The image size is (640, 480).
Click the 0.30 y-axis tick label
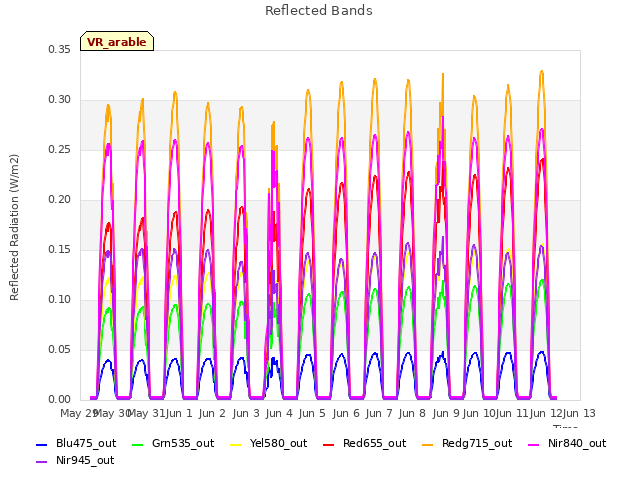(60, 100)
